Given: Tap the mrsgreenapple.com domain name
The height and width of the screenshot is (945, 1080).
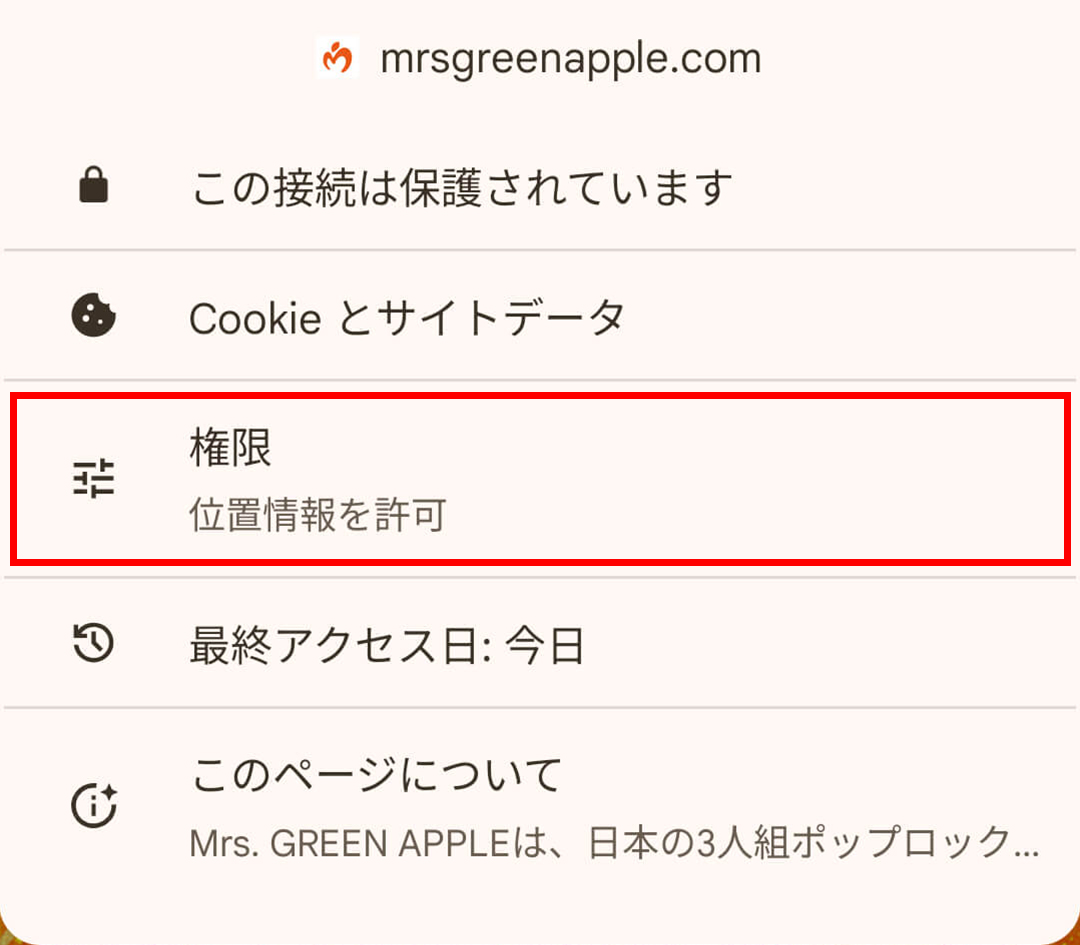Looking at the screenshot, I should [x=570, y=59].
